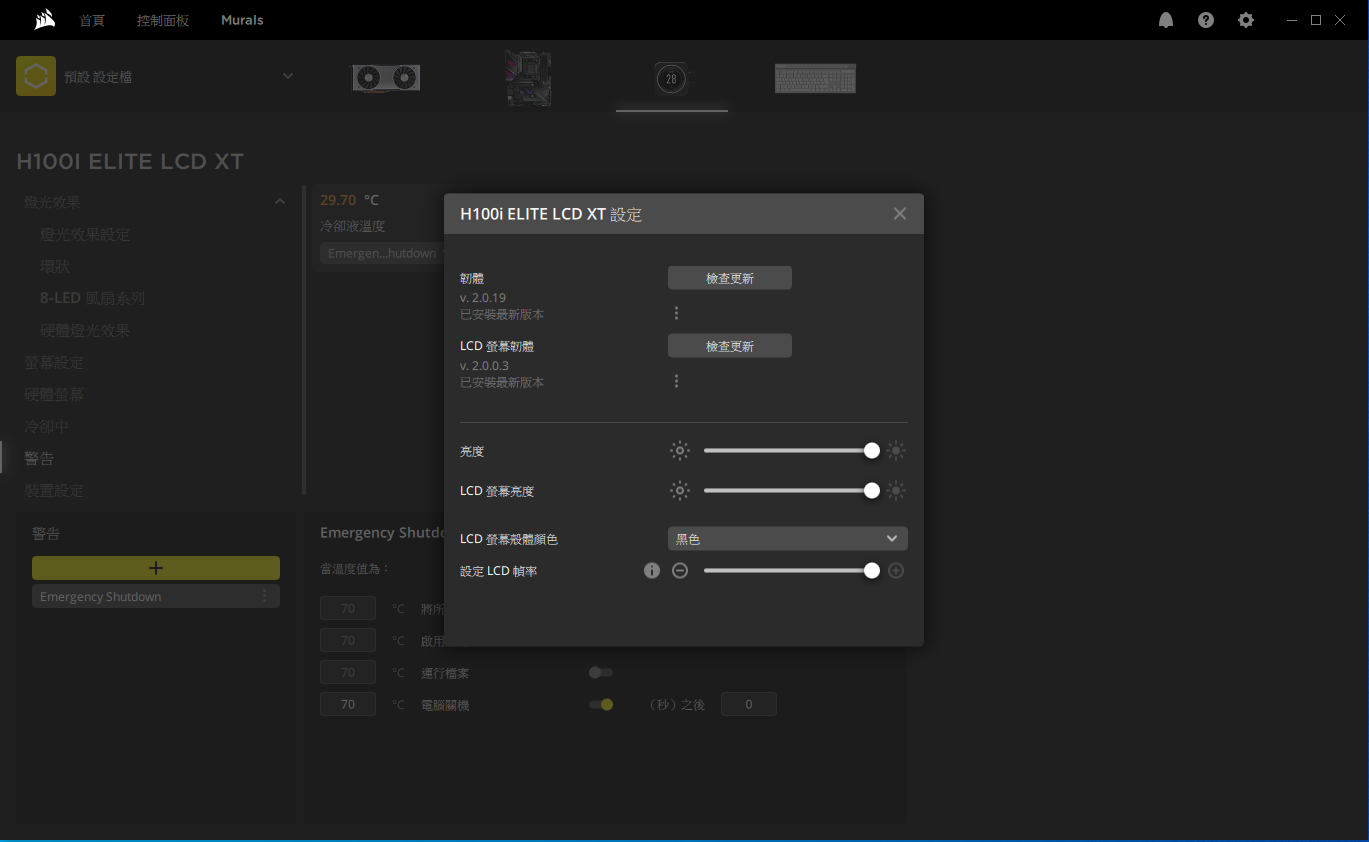Open the three-dot menu under LCD 螢幕韌體

[x=676, y=381]
